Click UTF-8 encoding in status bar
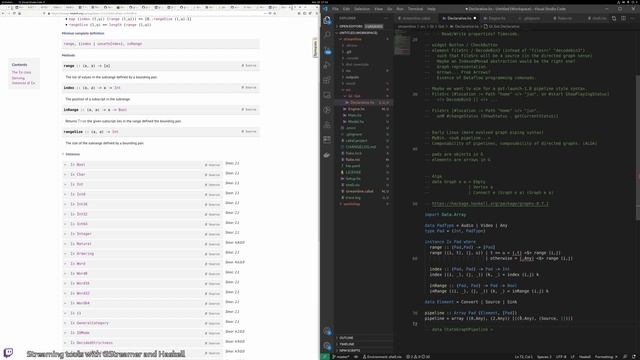This screenshot has height=360, width=640. (x=561, y=357)
